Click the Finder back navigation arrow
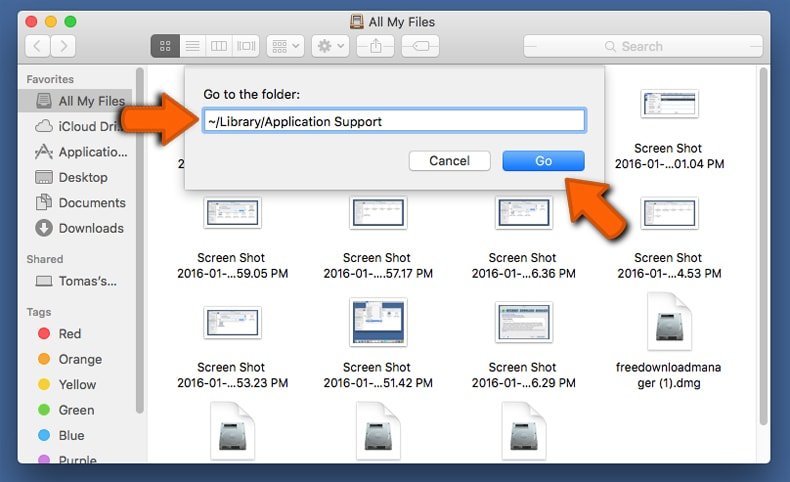790x482 pixels. (x=38, y=46)
